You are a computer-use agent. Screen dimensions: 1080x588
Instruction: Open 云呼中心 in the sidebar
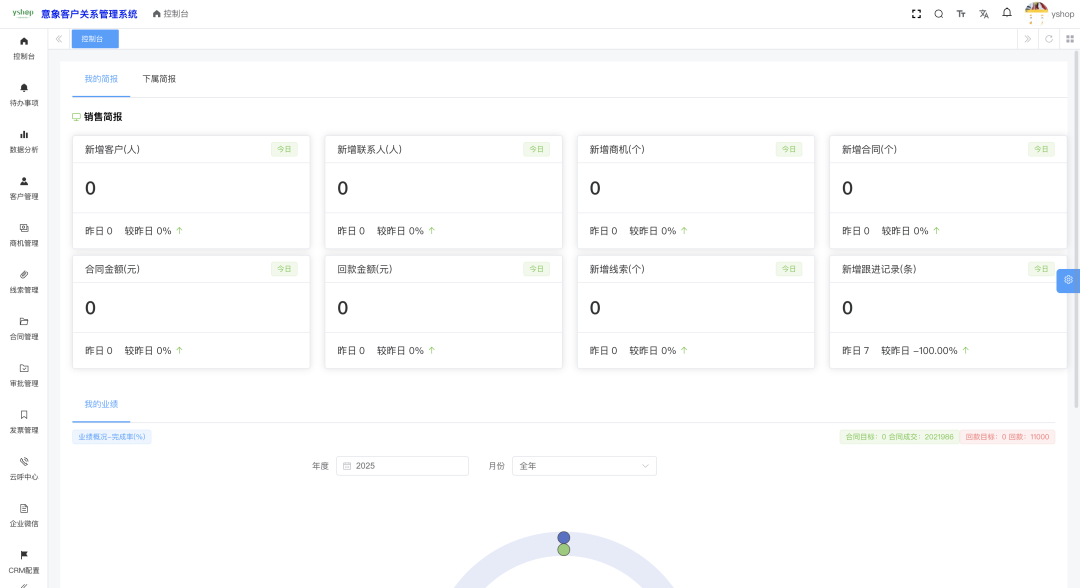coord(23,467)
